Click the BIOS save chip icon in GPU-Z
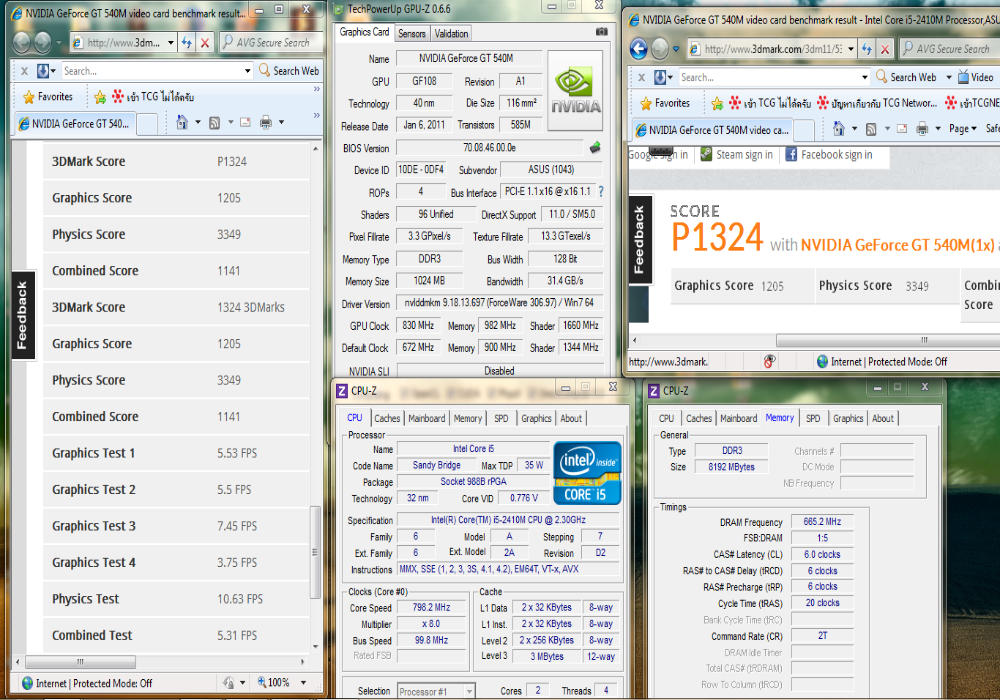This screenshot has width=1000, height=700. point(595,148)
